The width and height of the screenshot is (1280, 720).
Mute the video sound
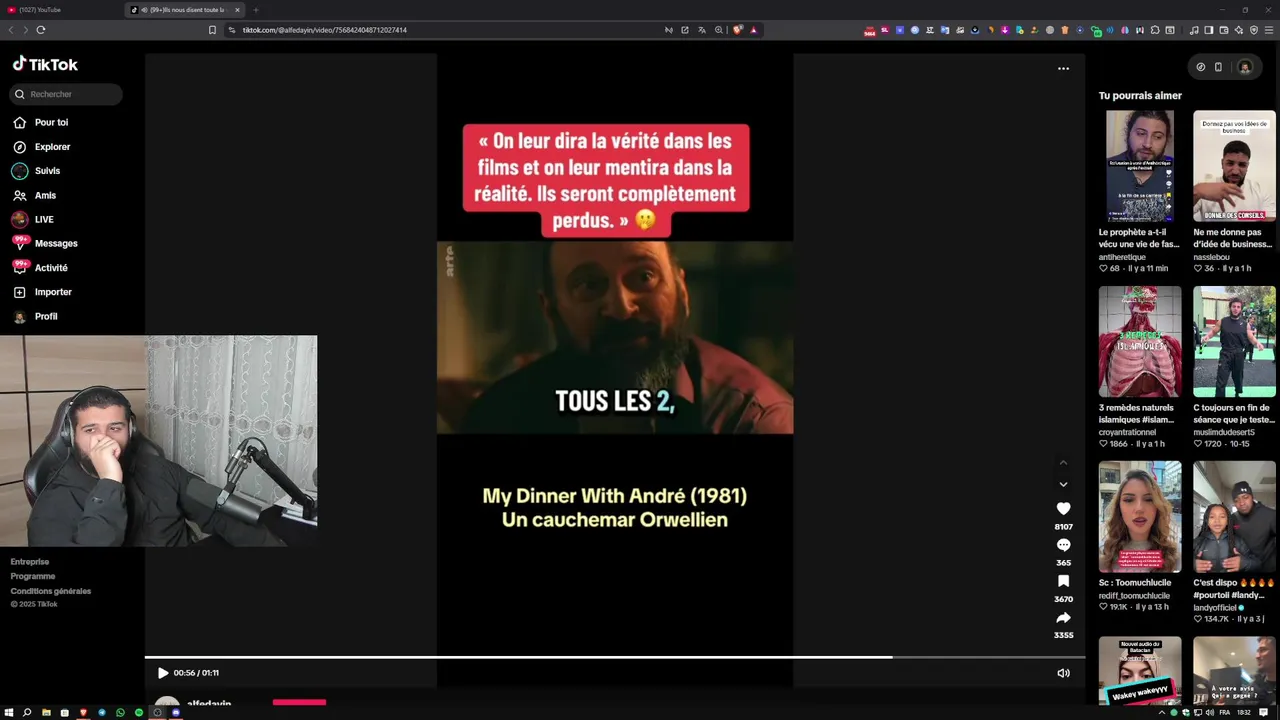[1063, 673]
